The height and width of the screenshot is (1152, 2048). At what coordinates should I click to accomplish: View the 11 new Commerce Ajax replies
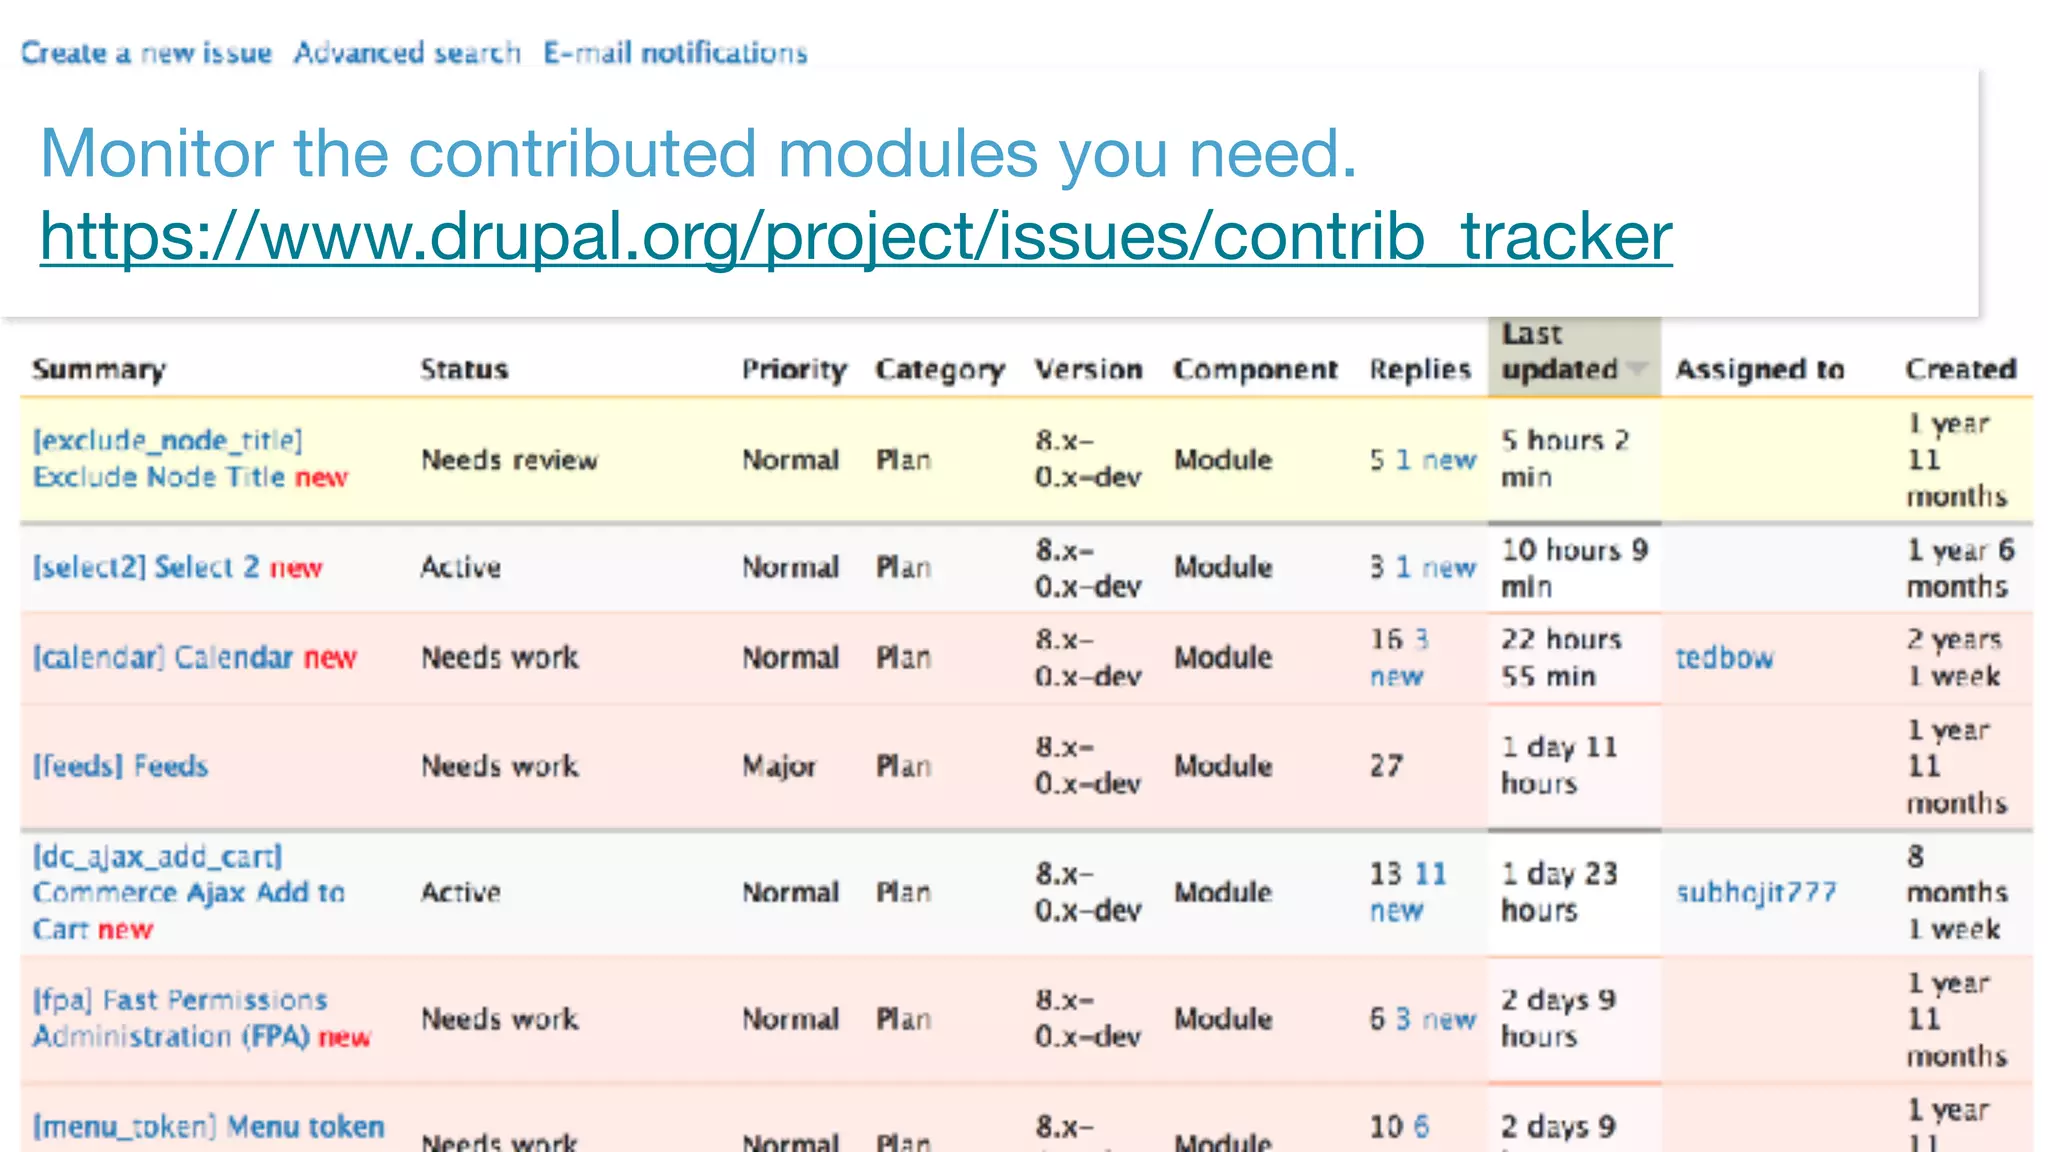[1410, 892]
